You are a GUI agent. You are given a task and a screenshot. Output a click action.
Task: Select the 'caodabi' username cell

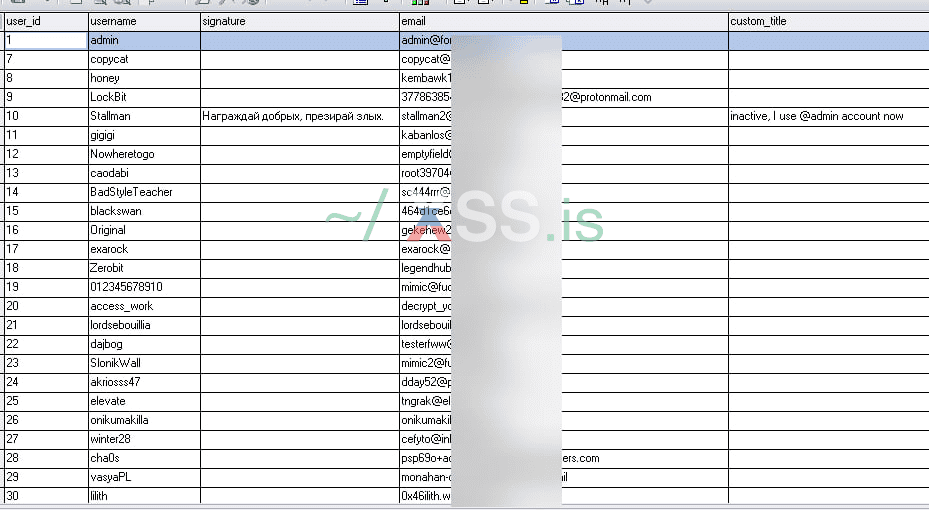(144, 173)
